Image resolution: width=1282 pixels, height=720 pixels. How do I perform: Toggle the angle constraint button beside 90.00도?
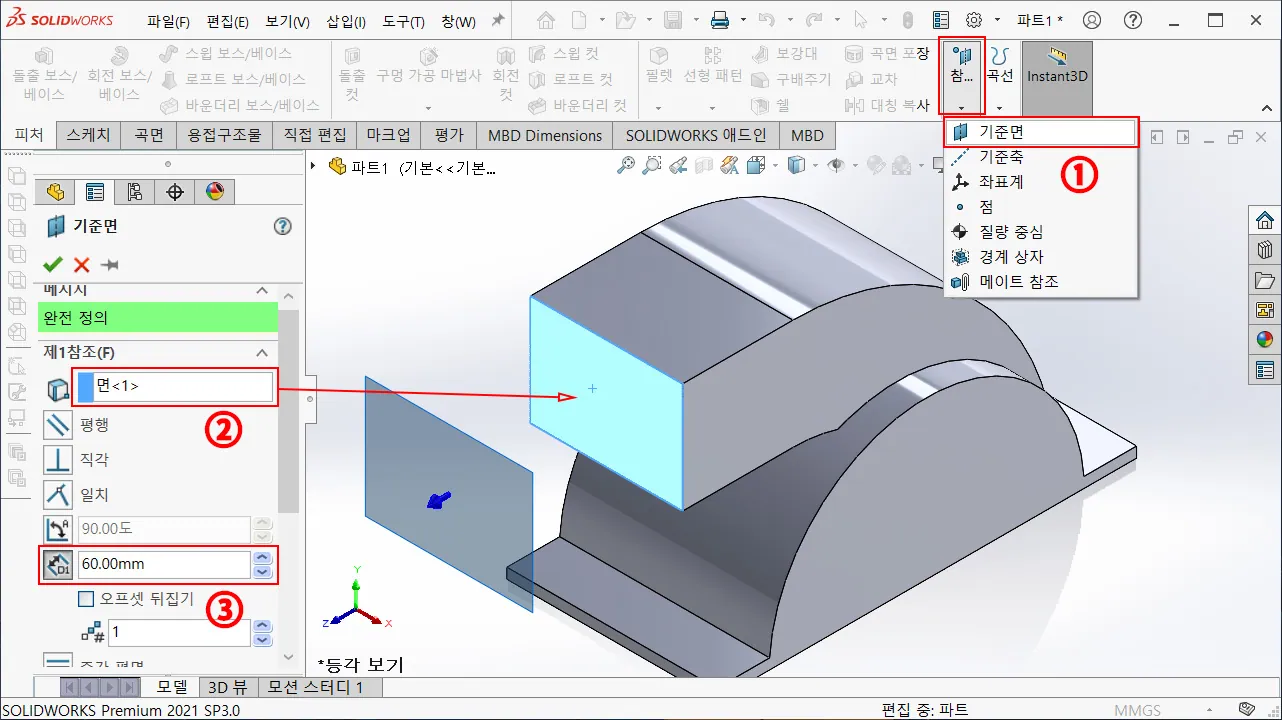(x=59, y=530)
